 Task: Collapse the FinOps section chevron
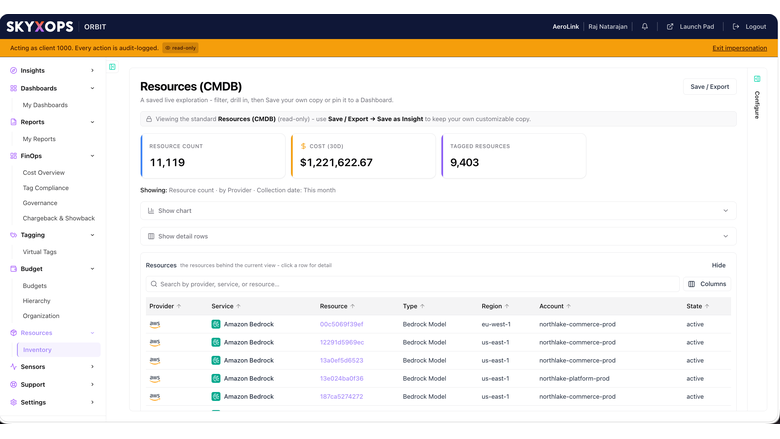93,156
